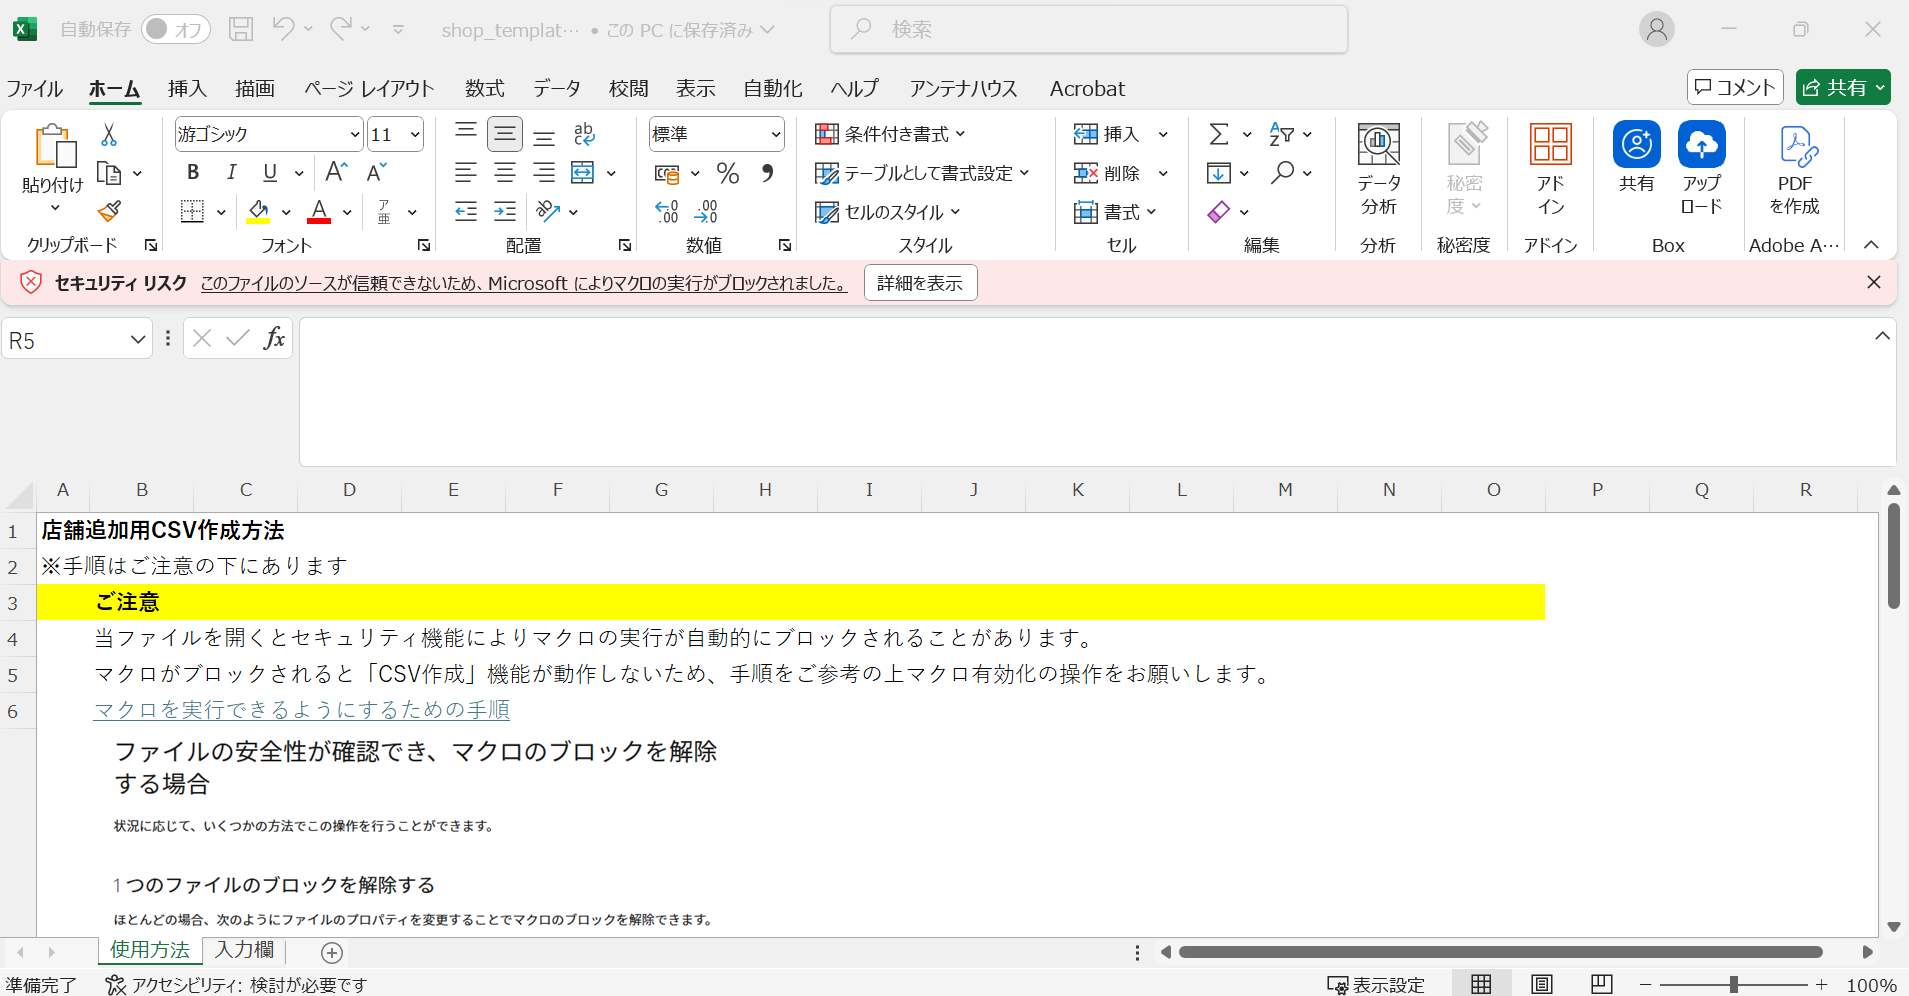Screen dimensions: 1909x996
Task: Open the font name dropdown
Action: [x=355, y=134]
